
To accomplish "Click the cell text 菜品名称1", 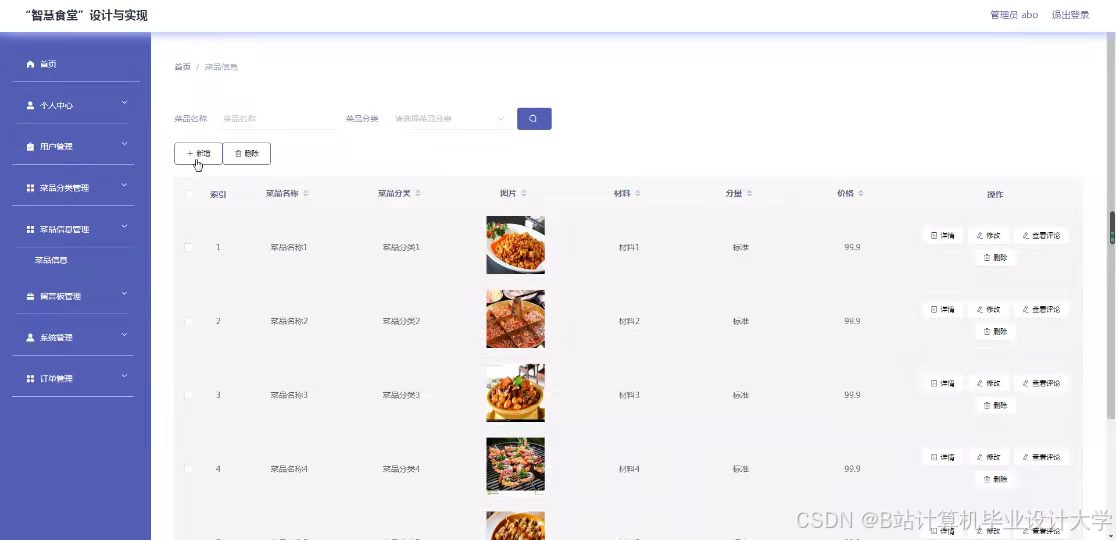I will (x=289, y=248).
